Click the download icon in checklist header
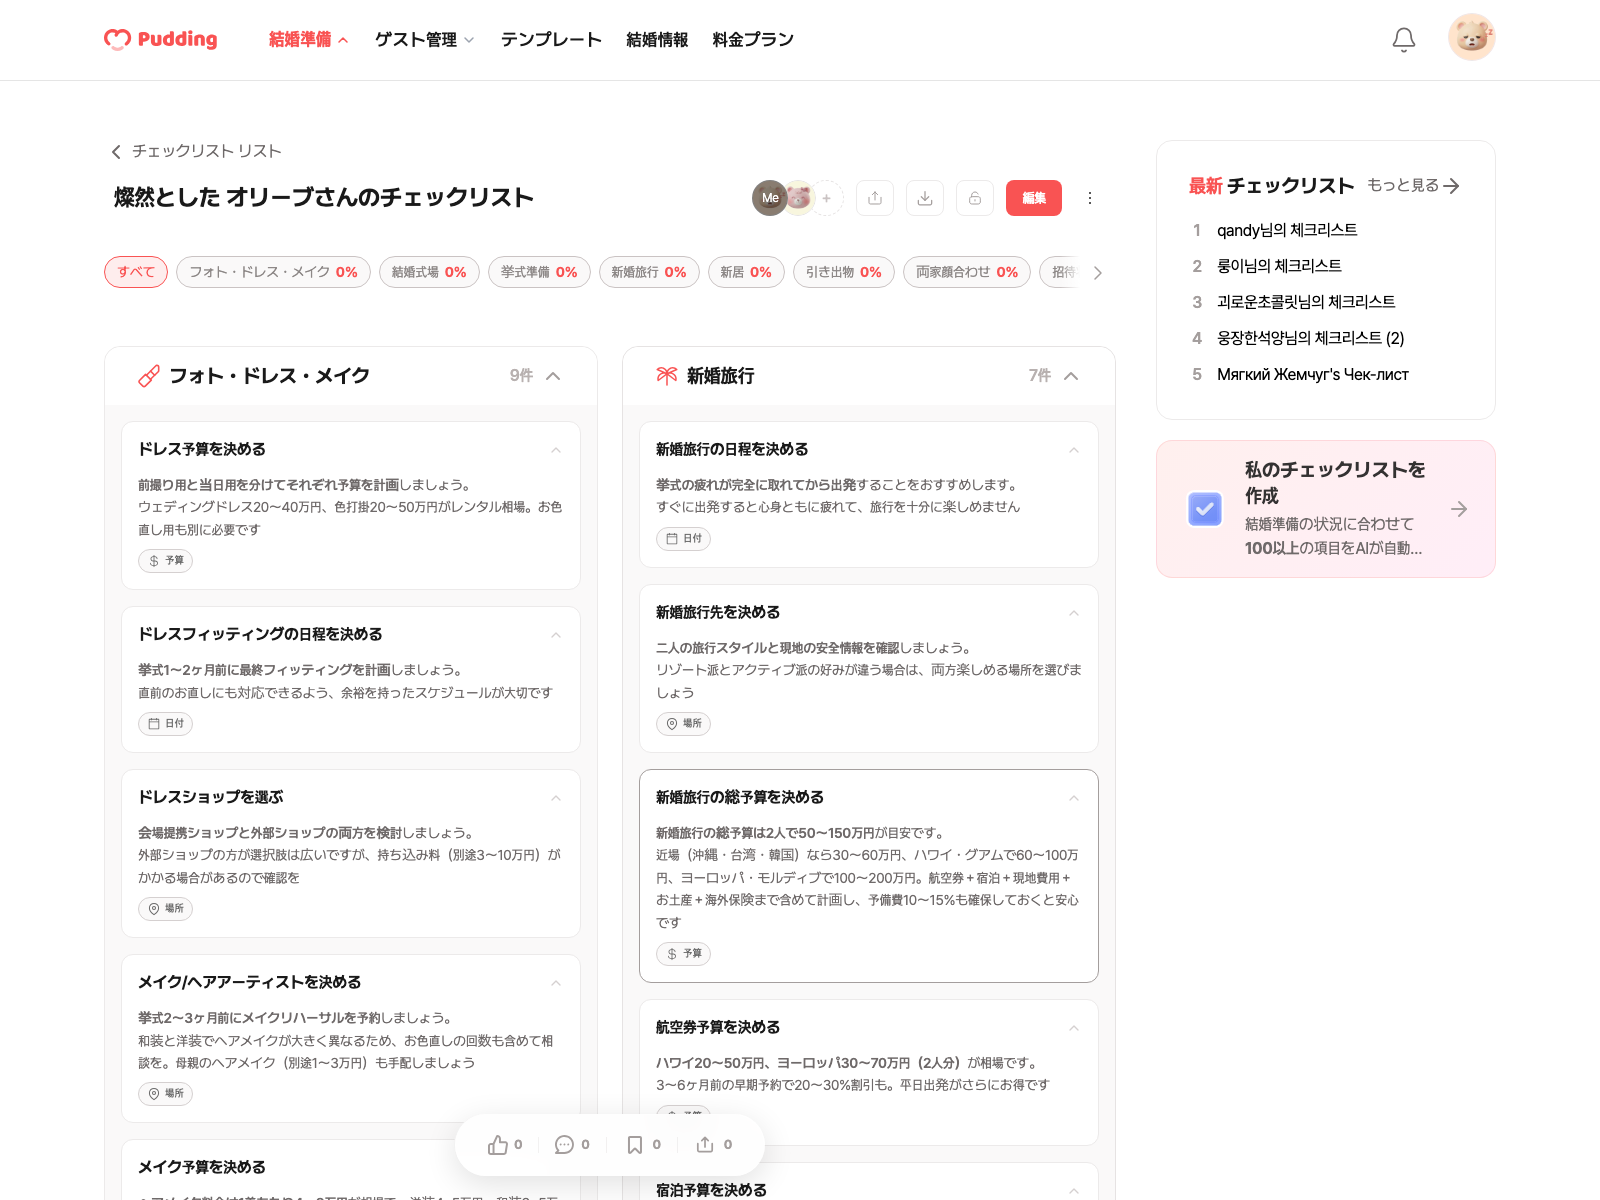This screenshot has height=1200, width=1600. (x=925, y=198)
